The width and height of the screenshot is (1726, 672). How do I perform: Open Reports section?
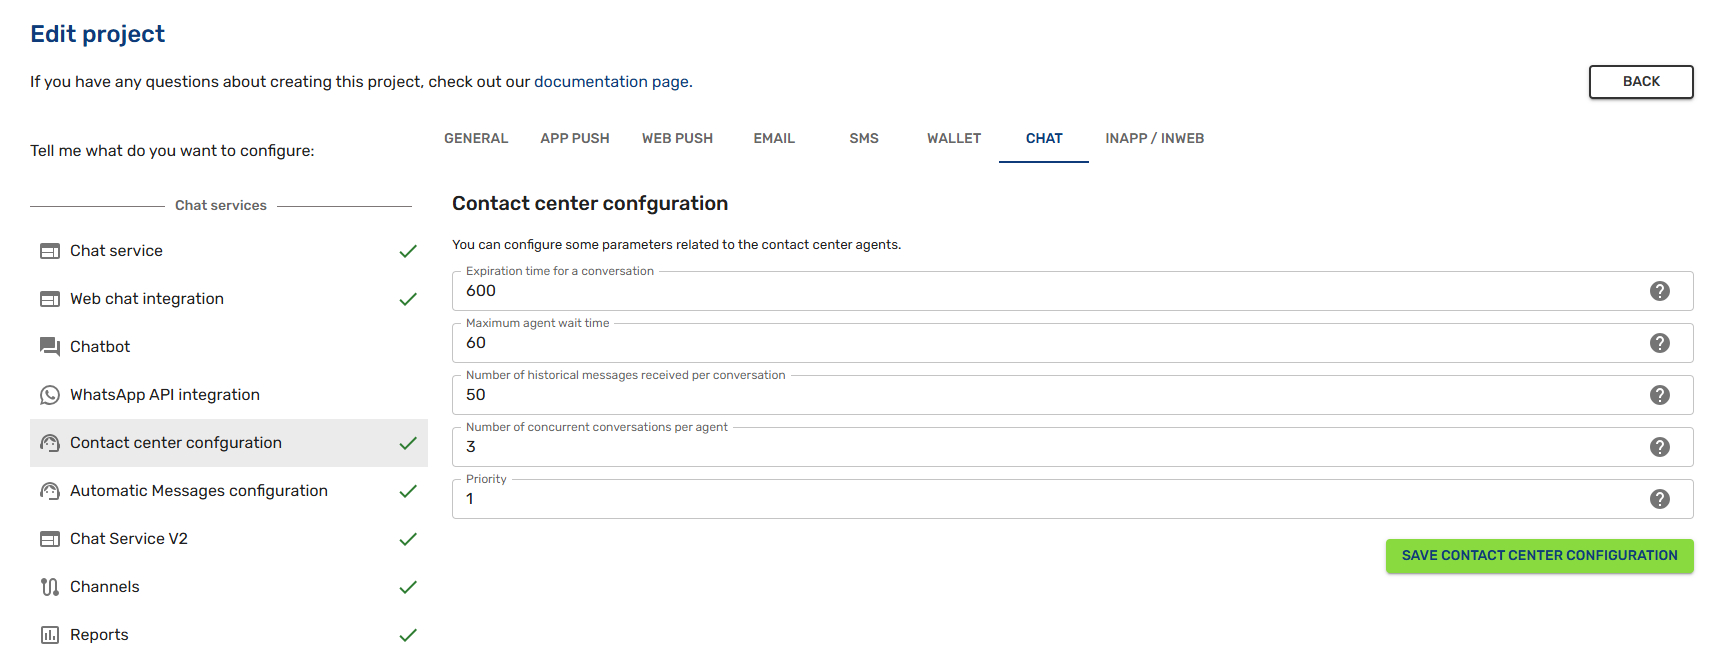click(229, 635)
